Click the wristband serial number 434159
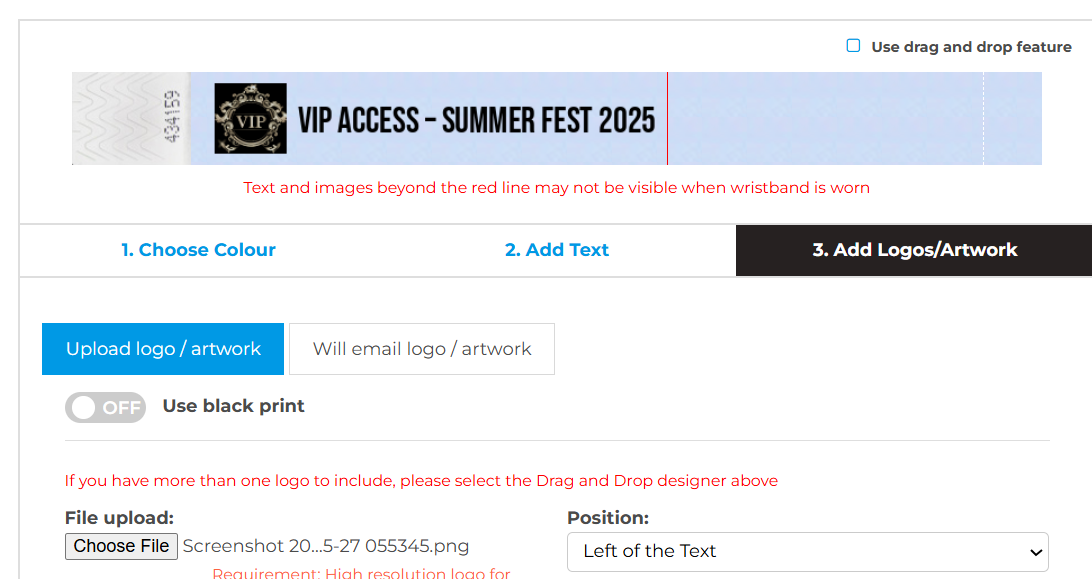Viewport: 1092px width, 579px height. tap(172, 117)
